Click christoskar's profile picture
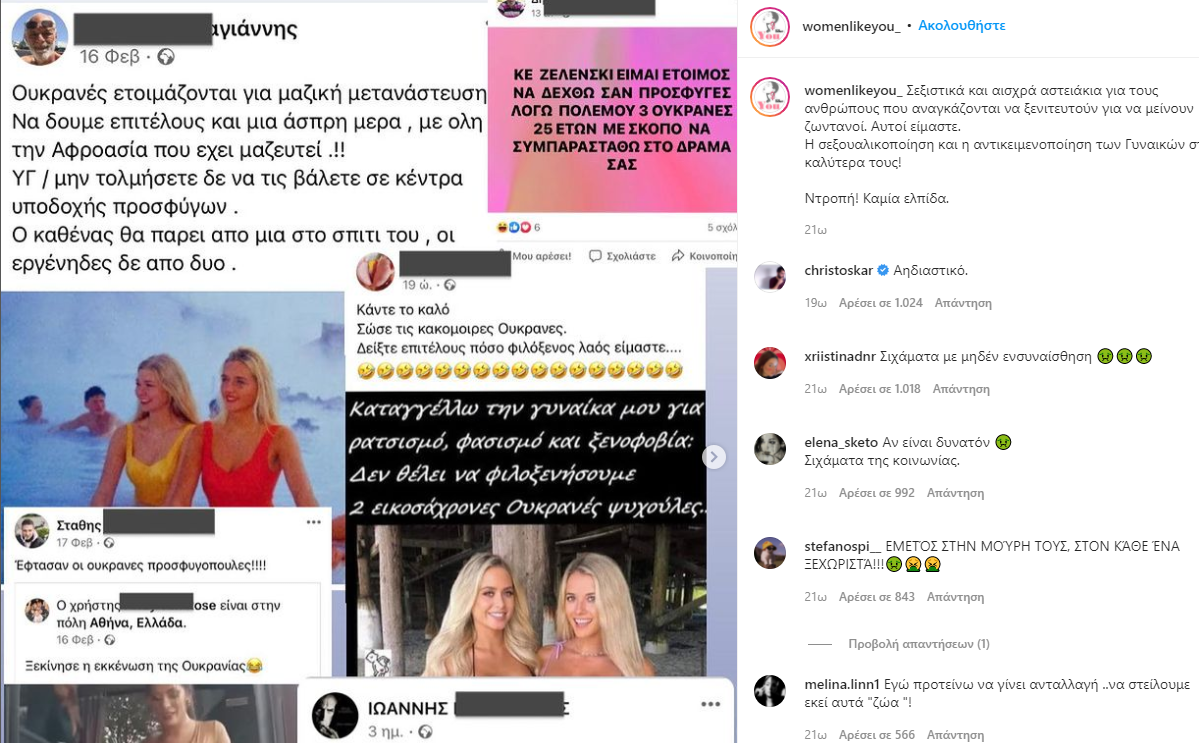 click(770, 277)
